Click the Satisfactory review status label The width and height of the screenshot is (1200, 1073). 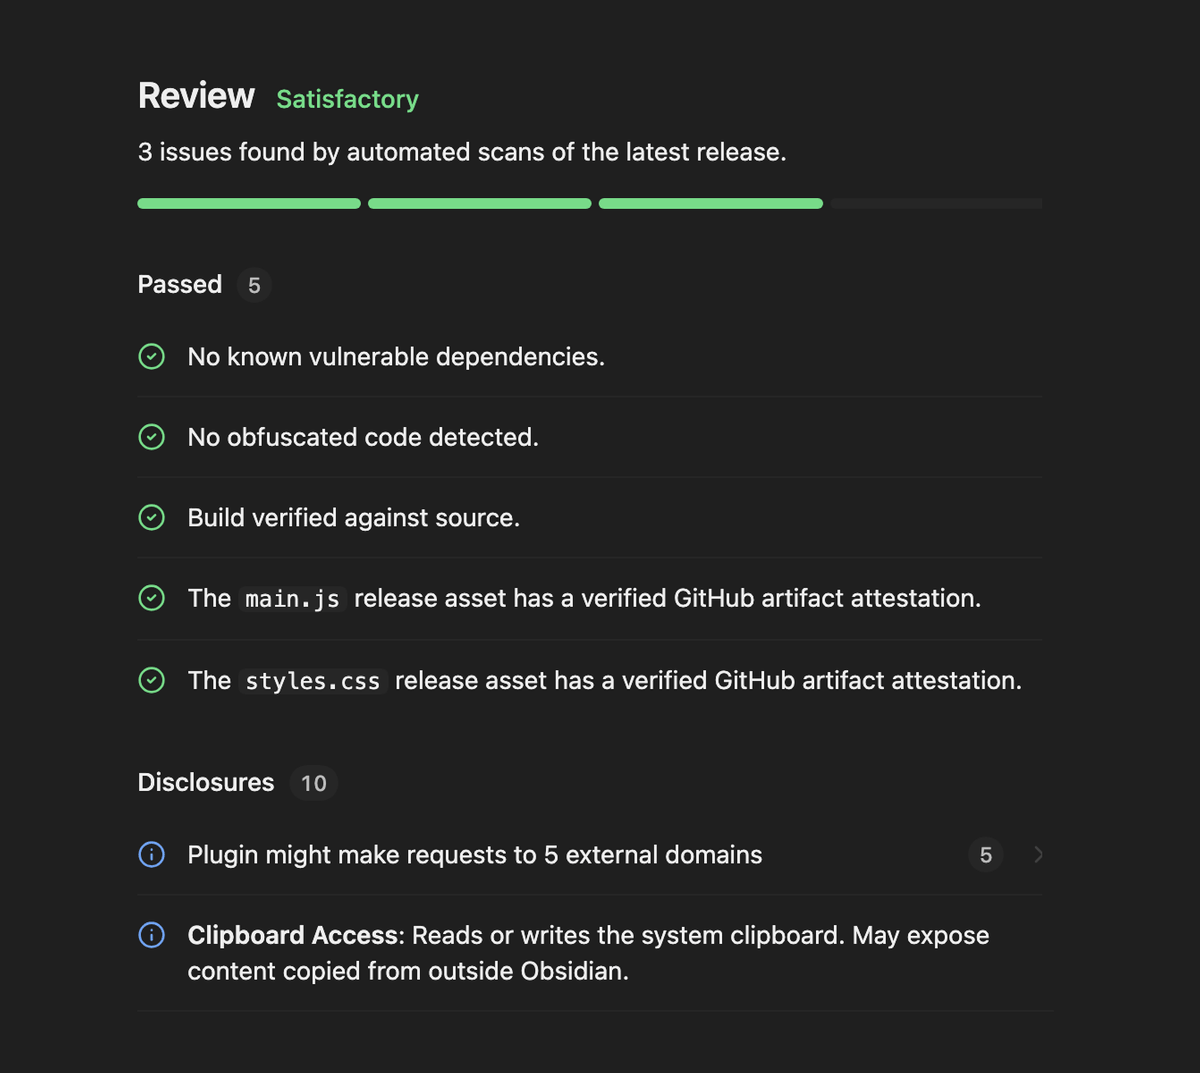tap(347, 99)
